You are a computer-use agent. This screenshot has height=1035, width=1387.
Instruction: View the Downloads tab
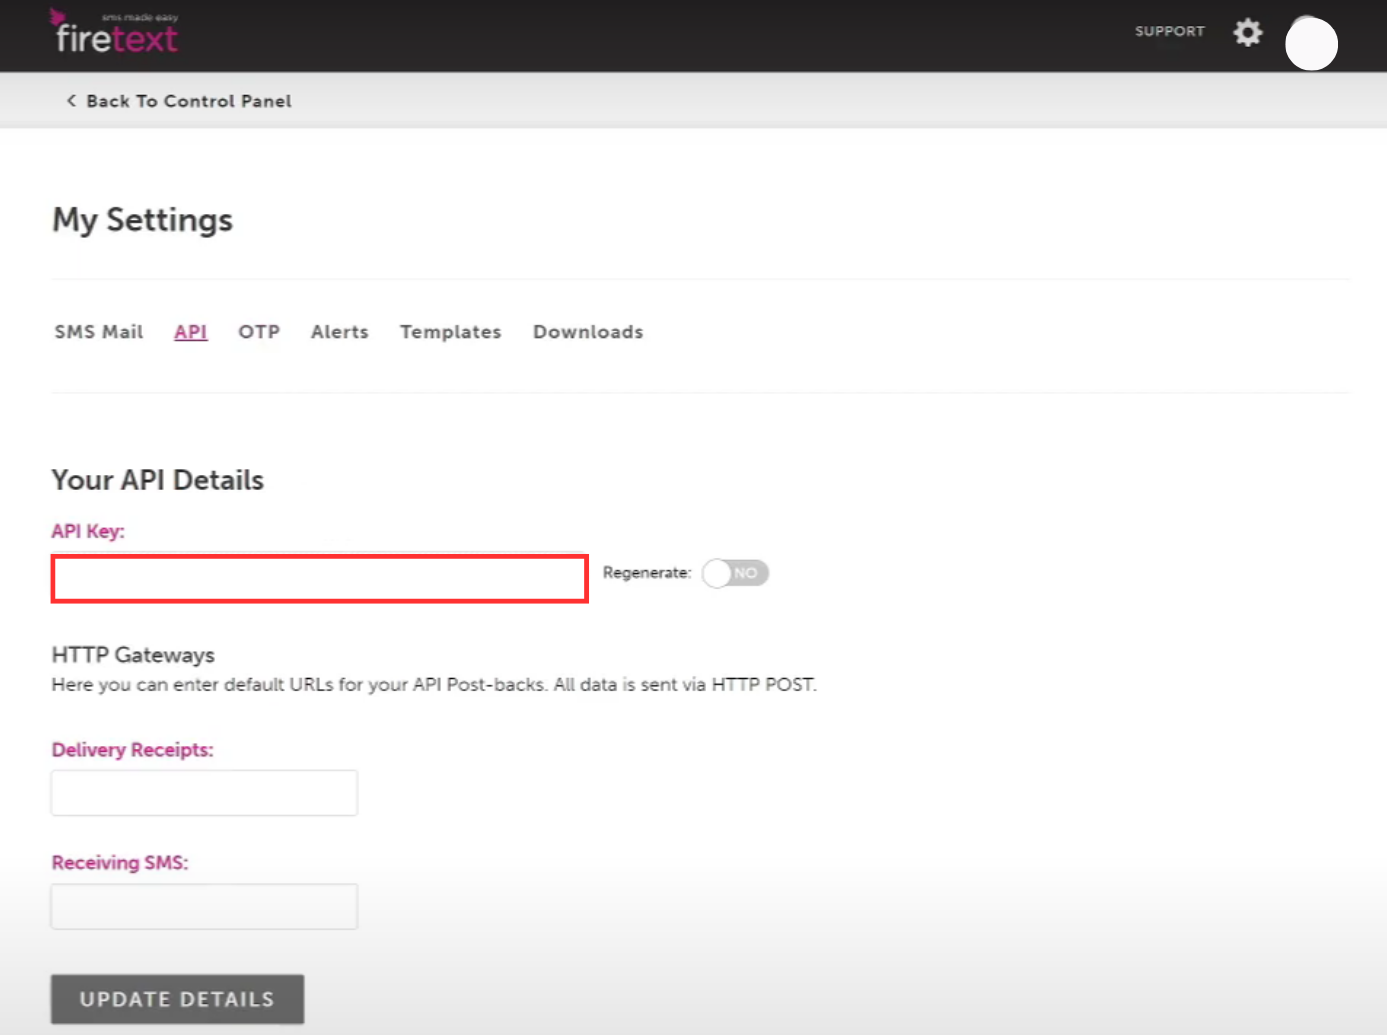pyautogui.click(x=587, y=331)
